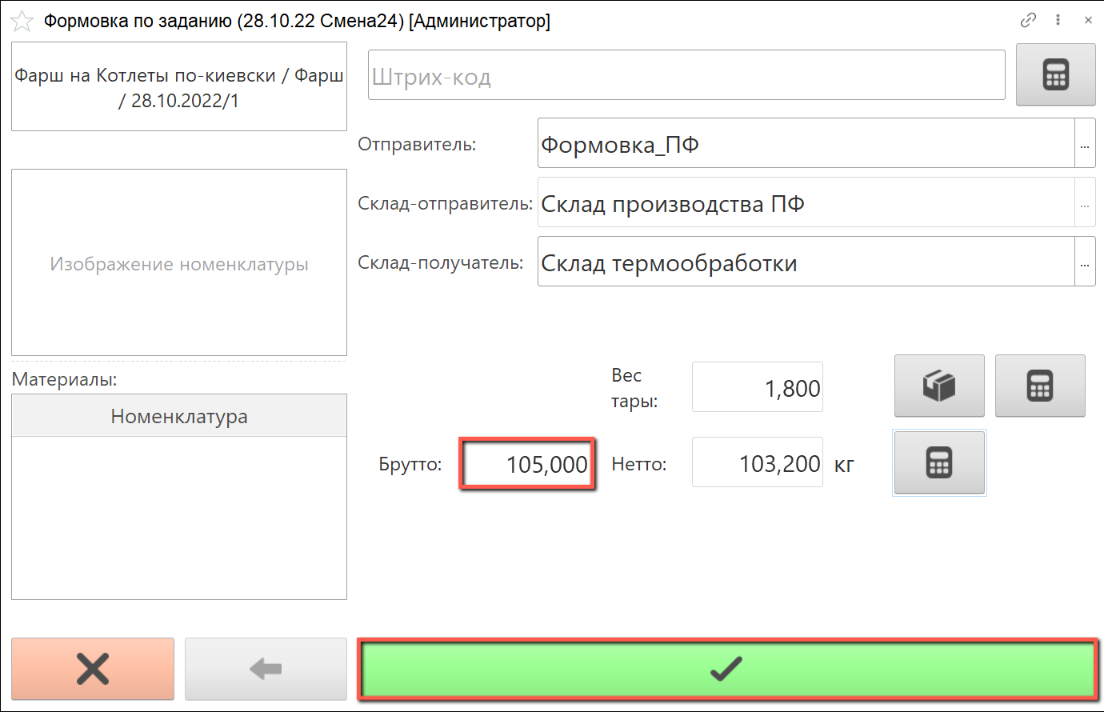
Task: Click the favorite star icon in title bar
Action: coord(21,21)
